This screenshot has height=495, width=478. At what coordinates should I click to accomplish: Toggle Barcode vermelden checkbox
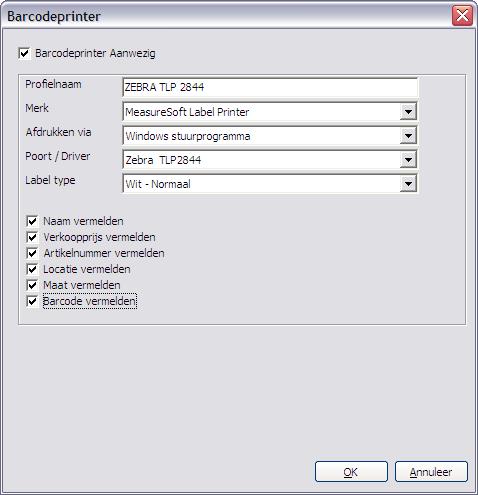pos(32,301)
